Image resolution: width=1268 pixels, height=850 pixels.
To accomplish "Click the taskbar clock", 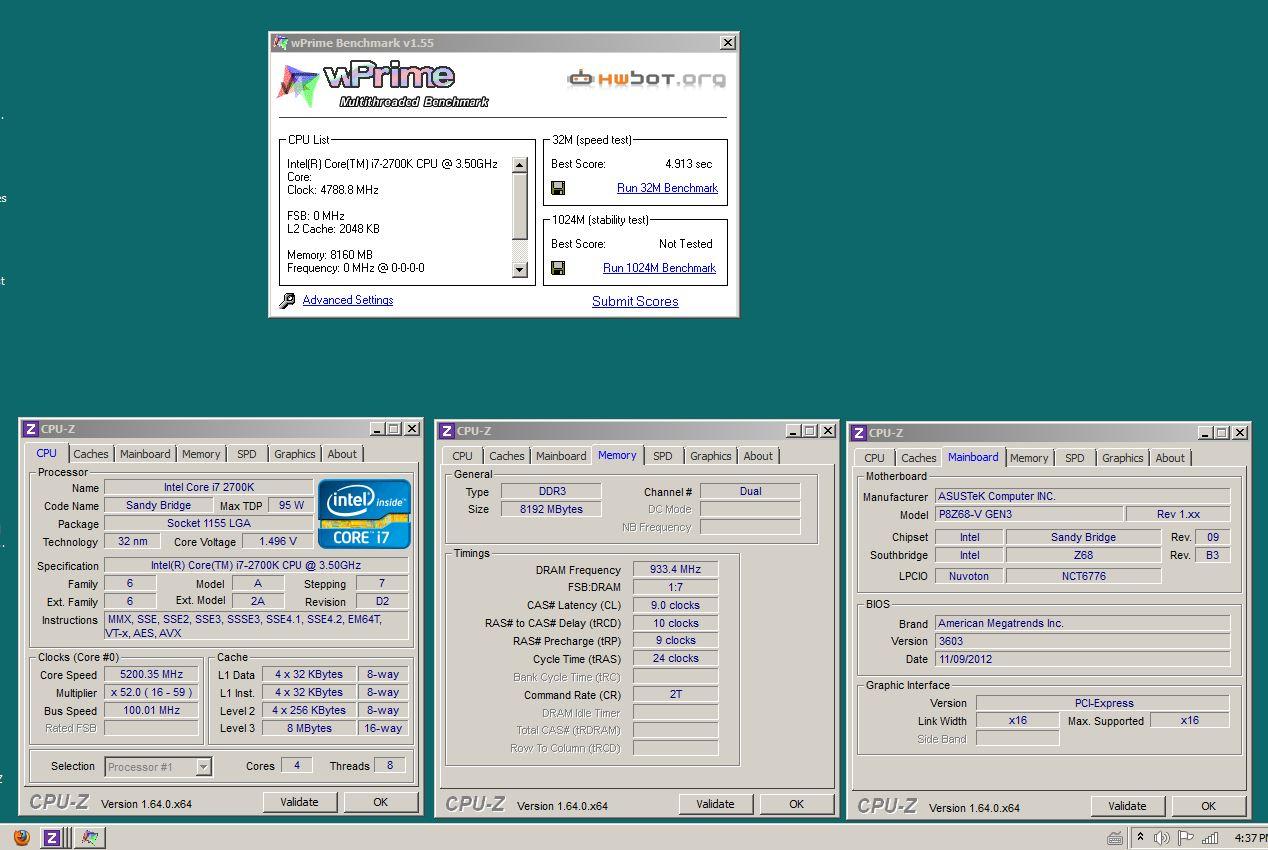I will (x=1250, y=838).
